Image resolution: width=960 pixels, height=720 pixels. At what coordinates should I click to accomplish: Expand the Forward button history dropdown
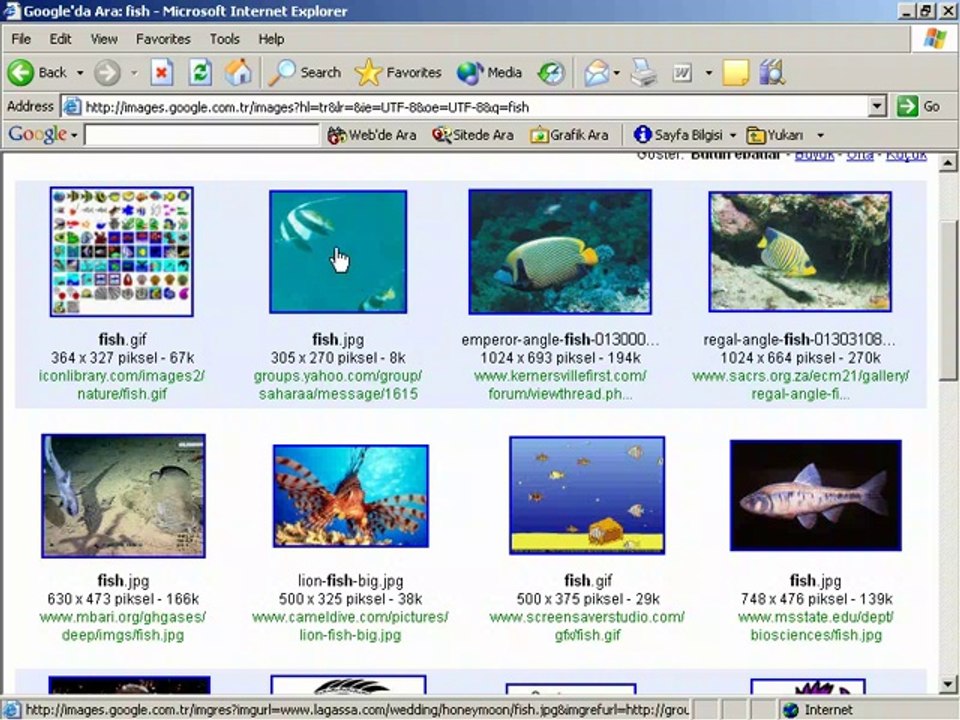click(x=133, y=73)
